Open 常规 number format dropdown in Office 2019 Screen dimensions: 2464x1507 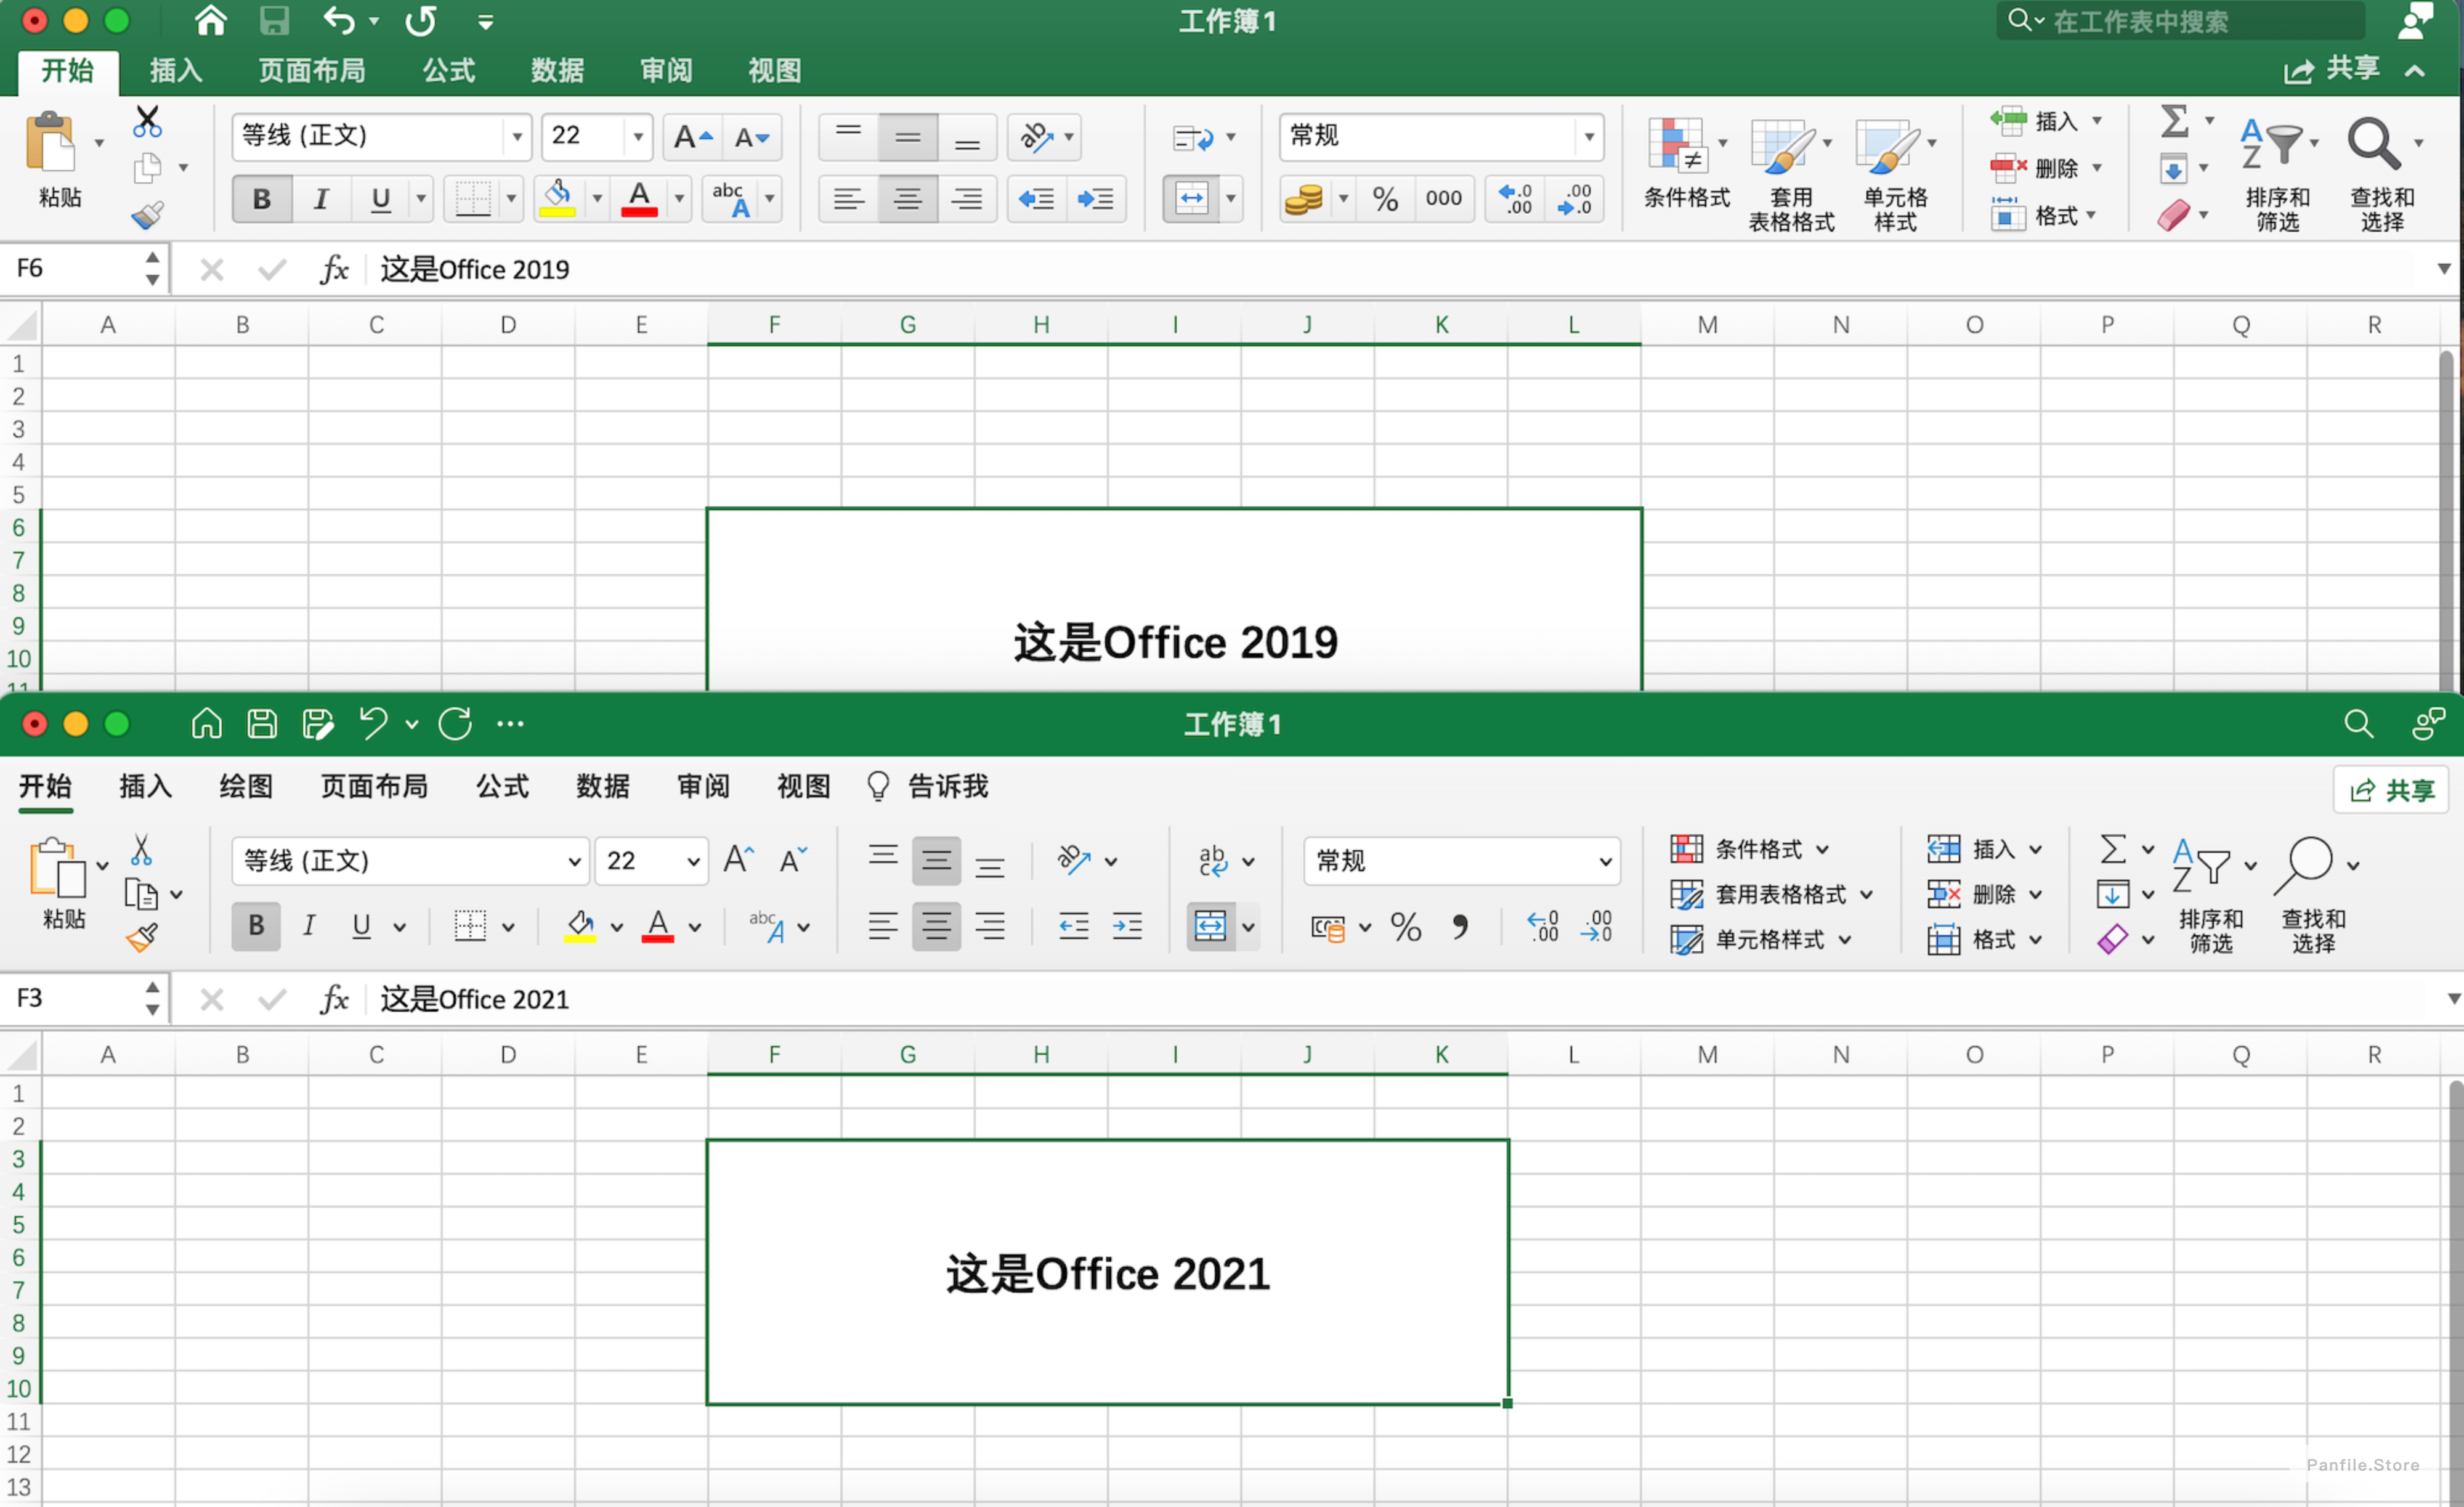(x=1589, y=137)
